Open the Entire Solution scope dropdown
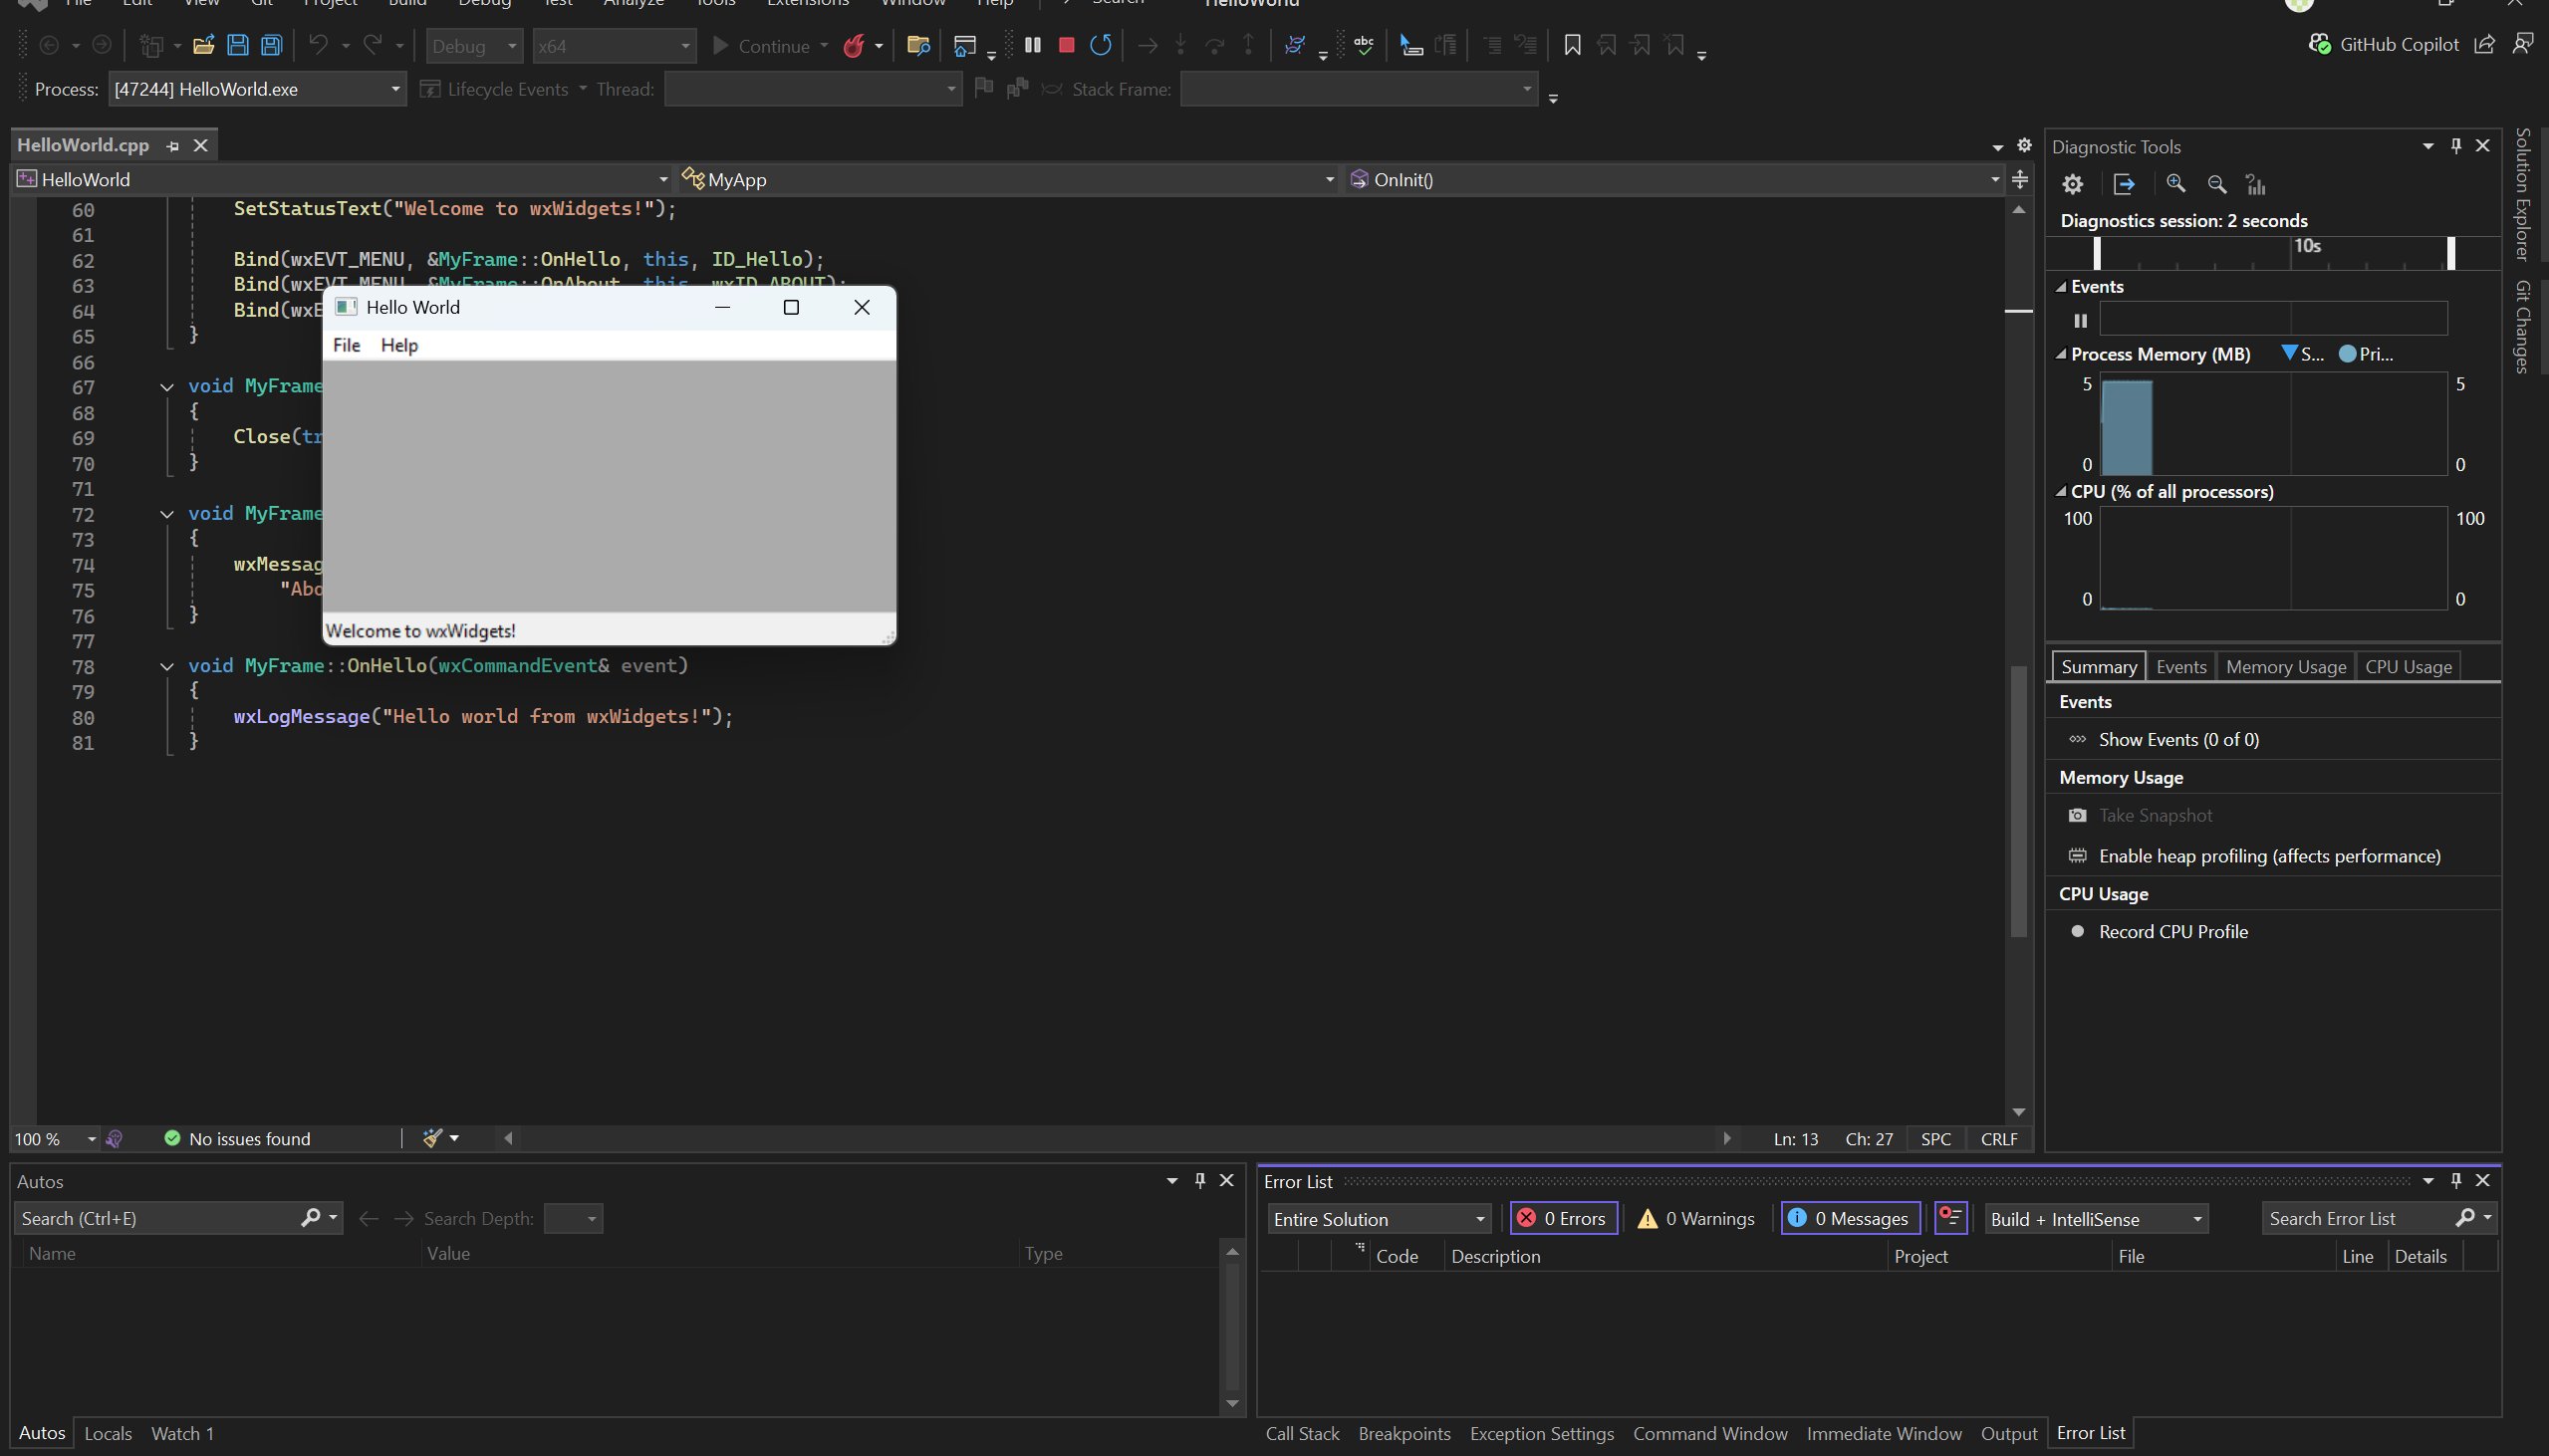 [x=1378, y=1218]
